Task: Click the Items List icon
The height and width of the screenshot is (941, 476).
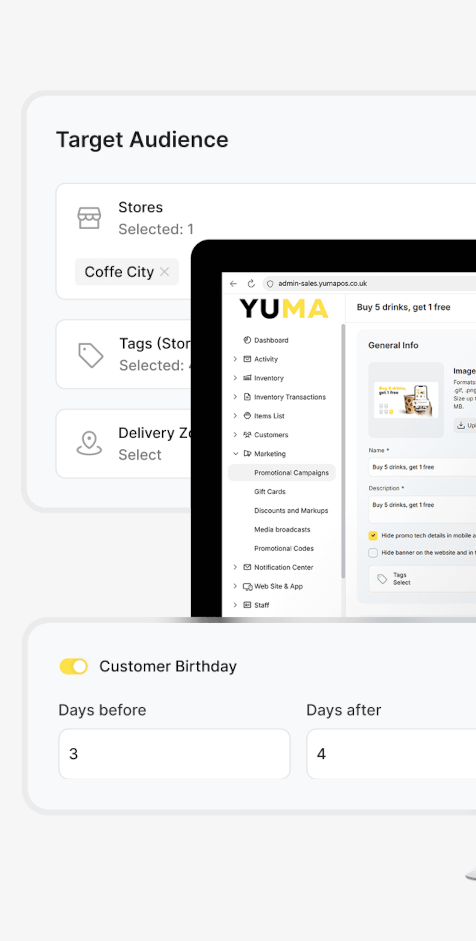Action: (247, 415)
